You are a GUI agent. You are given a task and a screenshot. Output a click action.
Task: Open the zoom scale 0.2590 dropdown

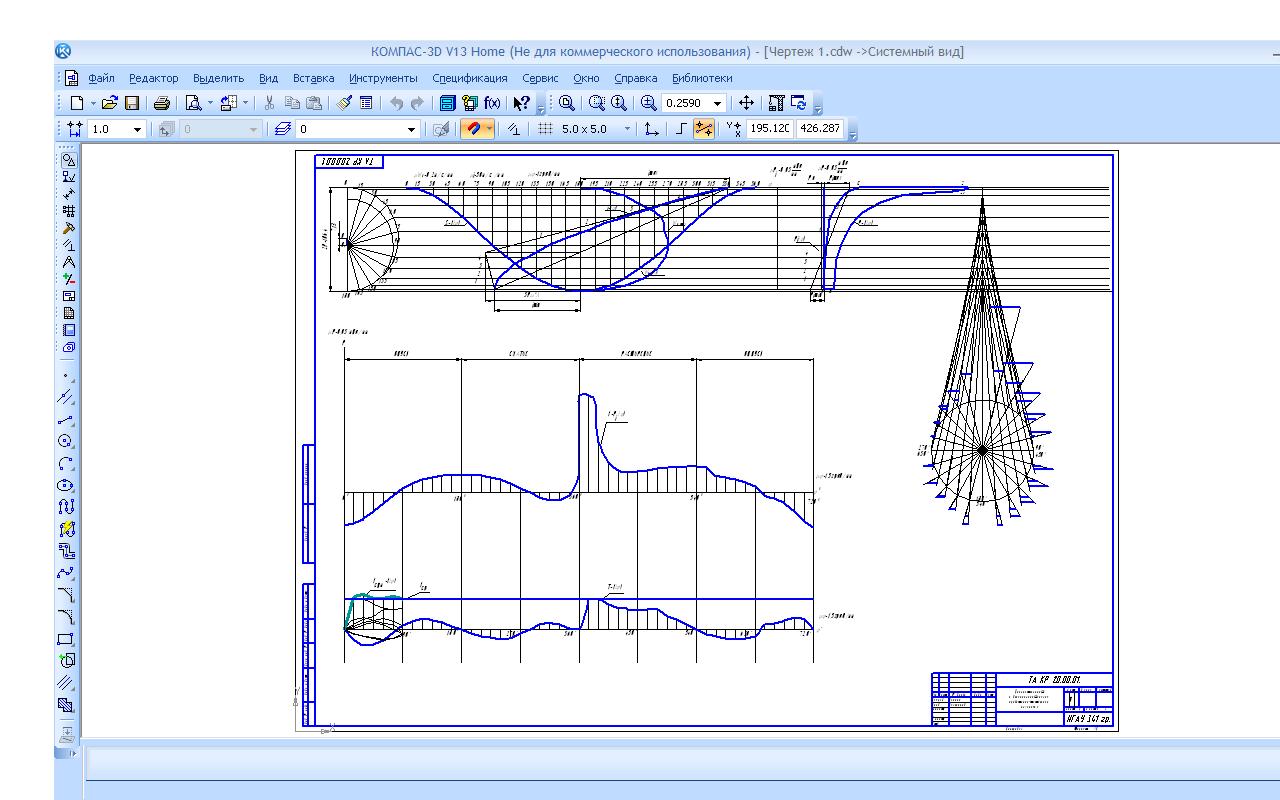(717, 103)
